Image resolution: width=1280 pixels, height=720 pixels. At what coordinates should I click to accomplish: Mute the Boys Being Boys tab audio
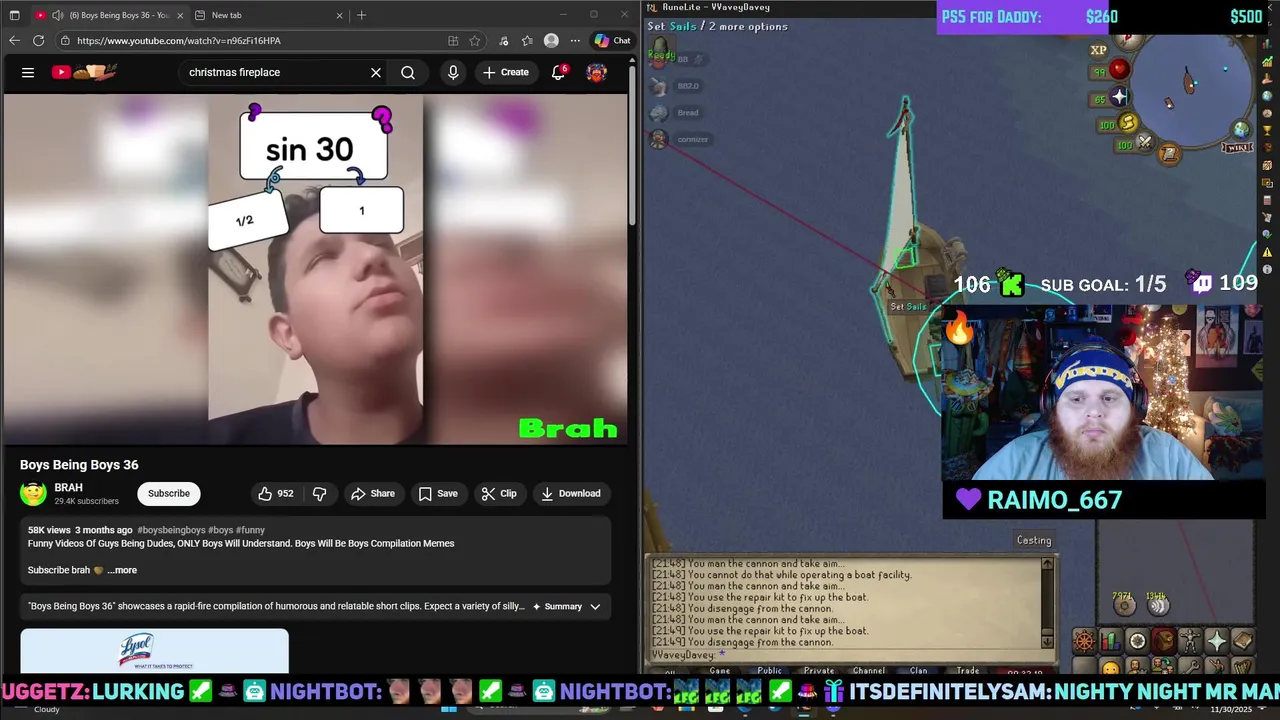click(x=58, y=15)
